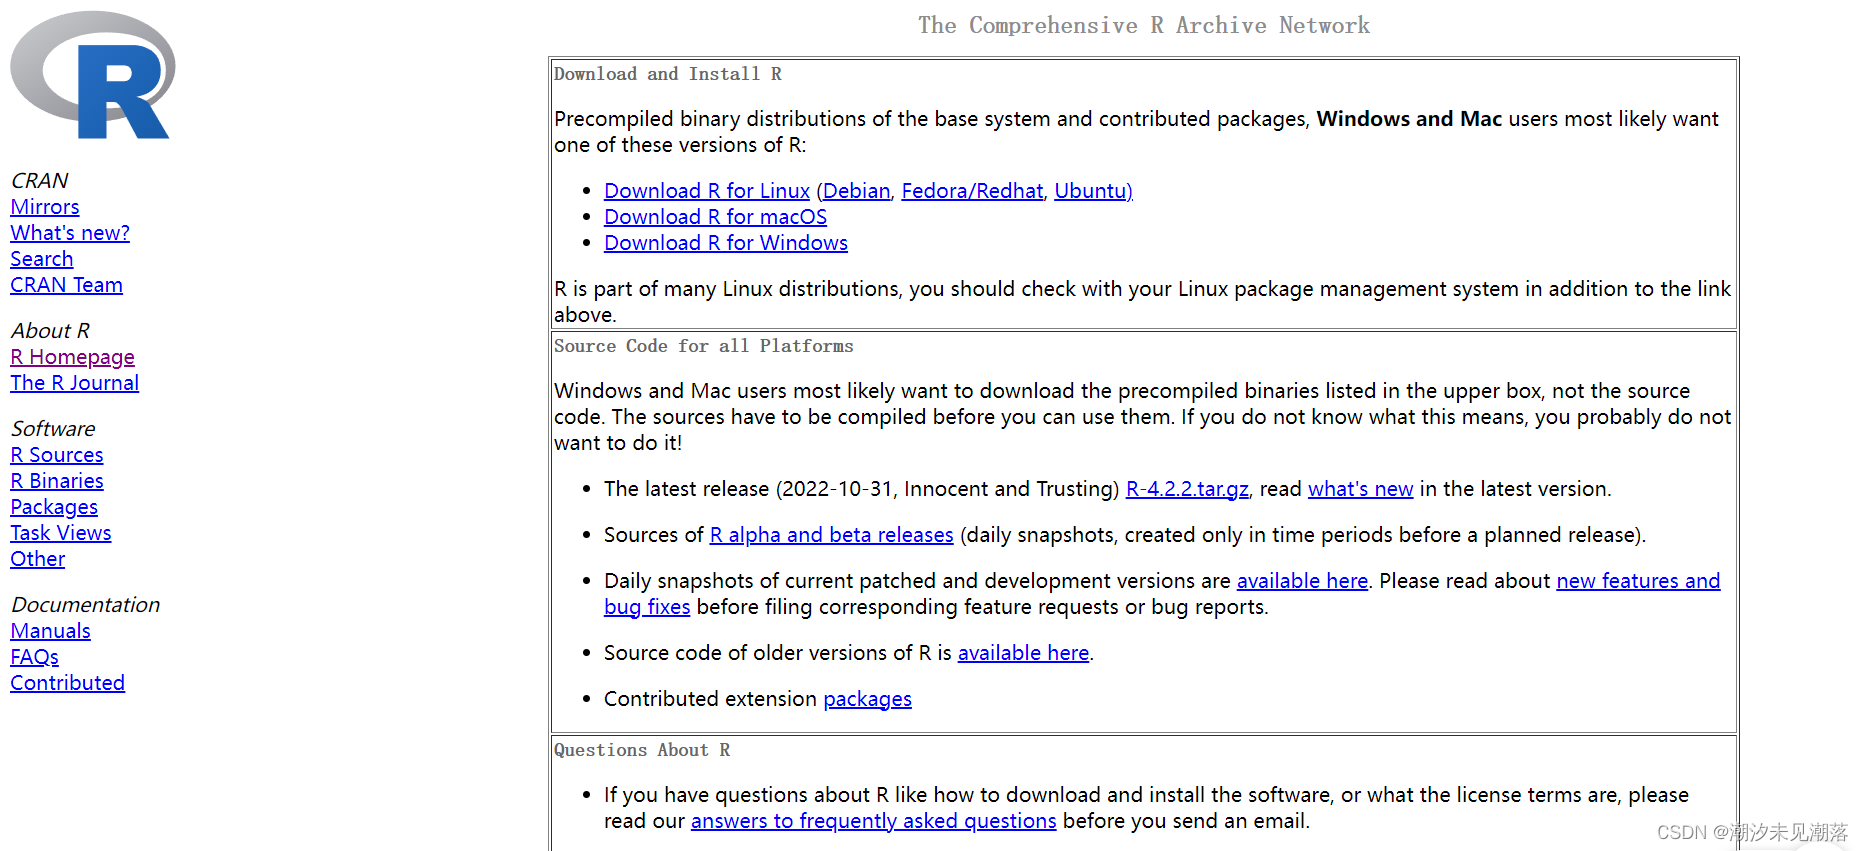Viewport: 1864px width, 851px height.
Task: Click Download R for Linux
Action: click(x=707, y=191)
